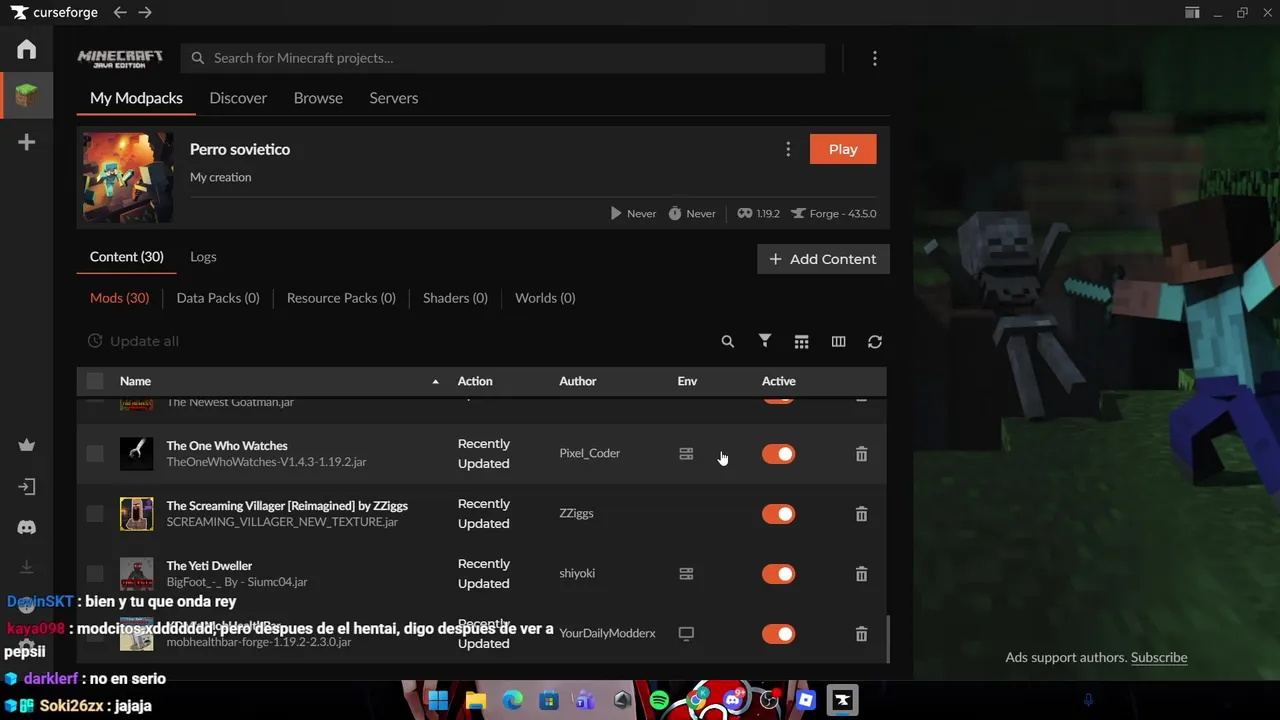Click environment icon for The Yeti Dweller
This screenshot has width=1280, height=720.
click(686, 574)
